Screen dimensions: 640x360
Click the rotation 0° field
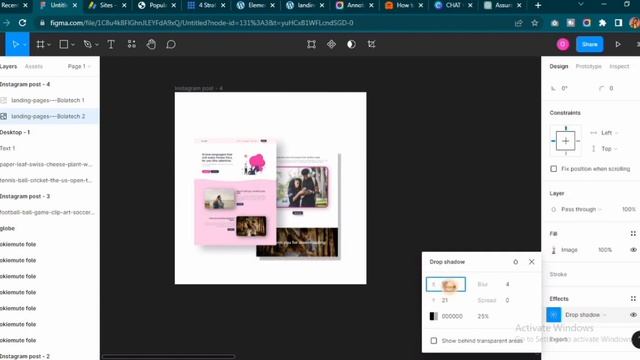565,88
